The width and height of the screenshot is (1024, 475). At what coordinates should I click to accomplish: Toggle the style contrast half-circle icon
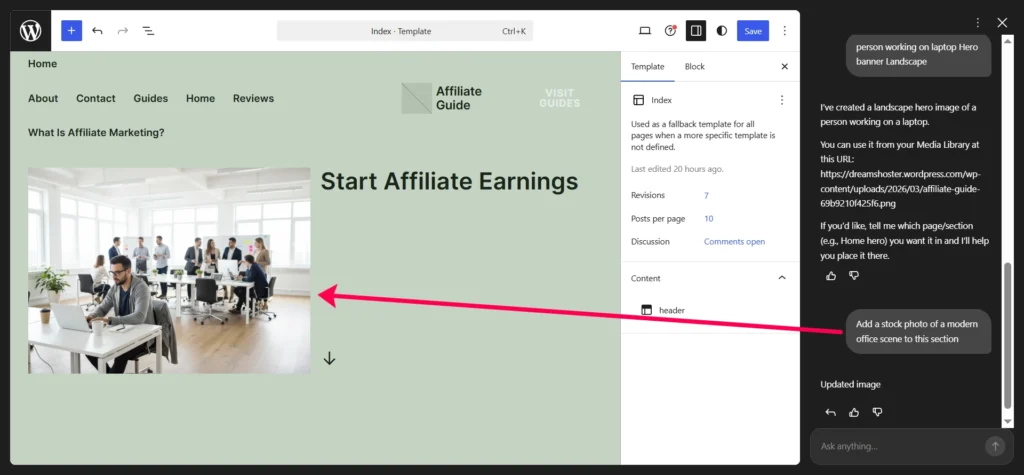(722, 31)
